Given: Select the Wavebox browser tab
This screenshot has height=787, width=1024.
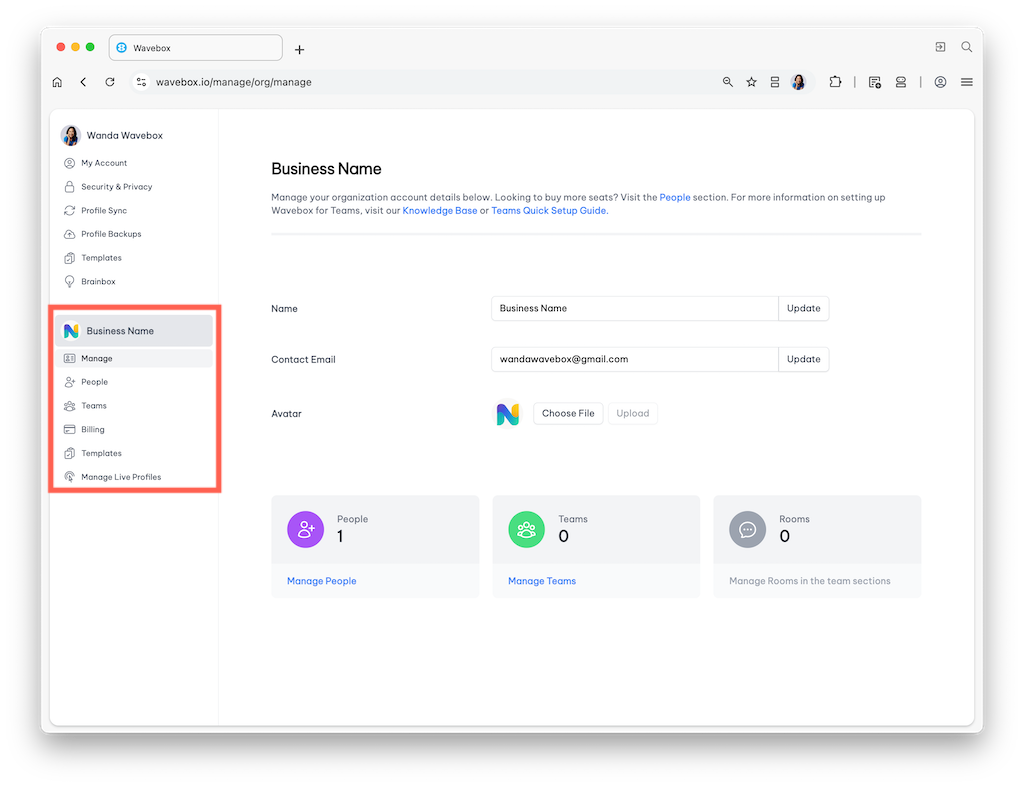Looking at the screenshot, I should coord(196,48).
